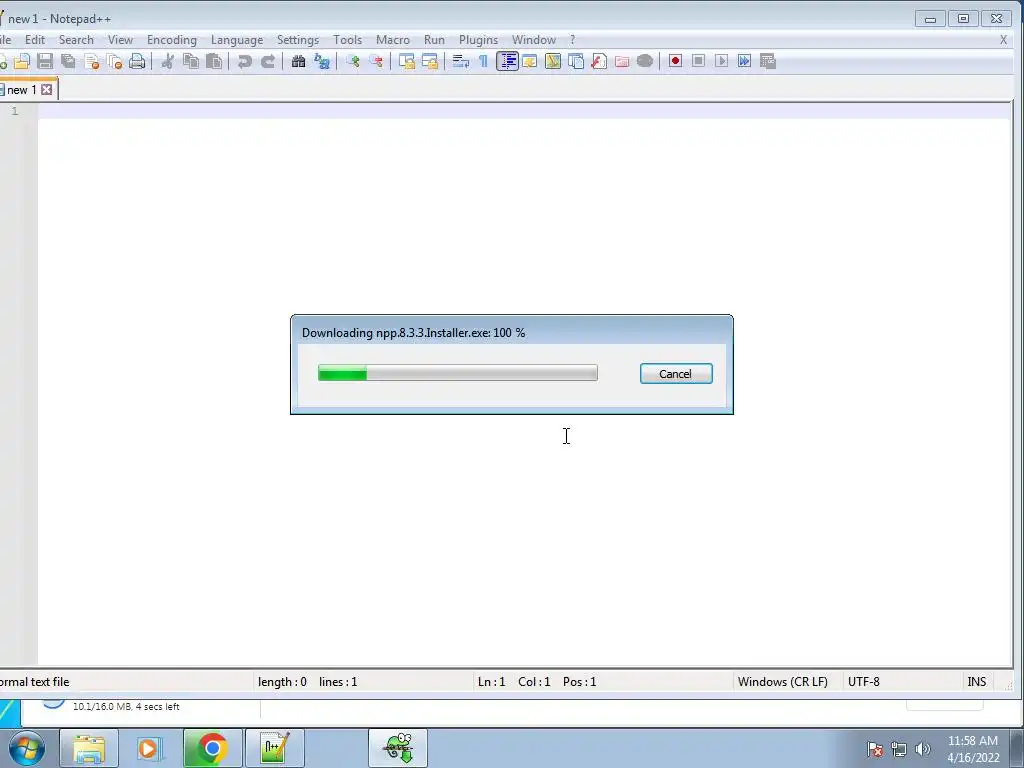This screenshot has height=768, width=1024.
Task: Toggle the Indent Guide icon
Action: pyautogui.click(x=507, y=61)
